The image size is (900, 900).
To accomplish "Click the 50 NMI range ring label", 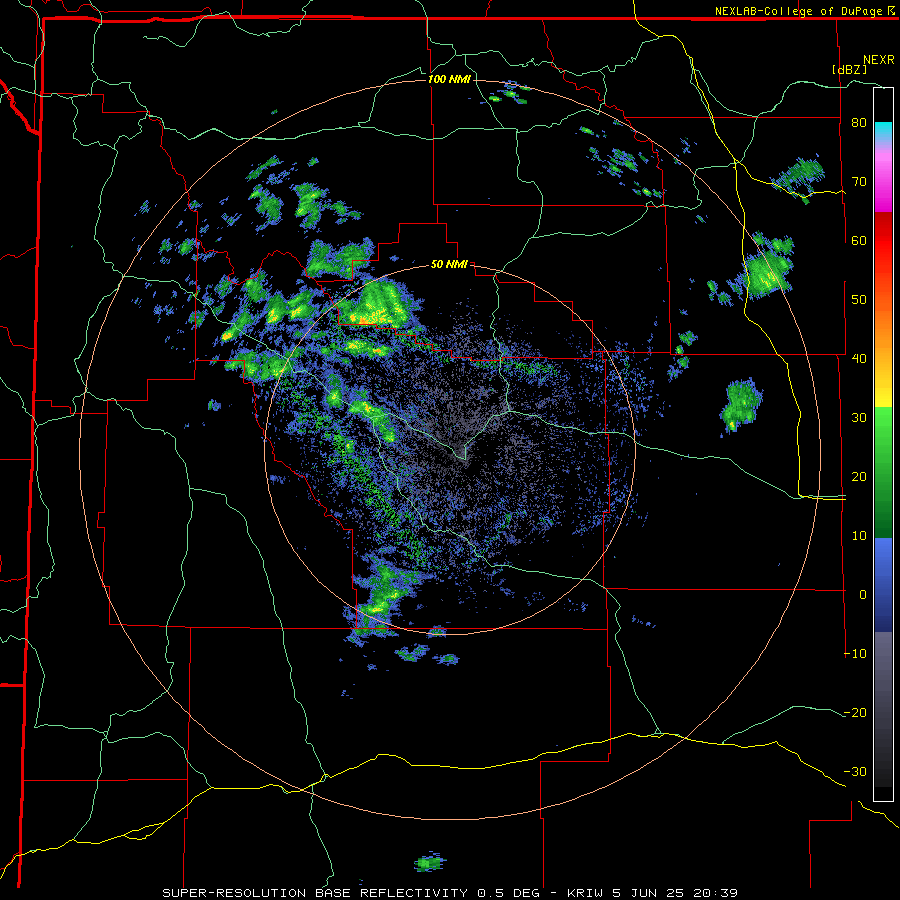I will [x=449, y=265].
